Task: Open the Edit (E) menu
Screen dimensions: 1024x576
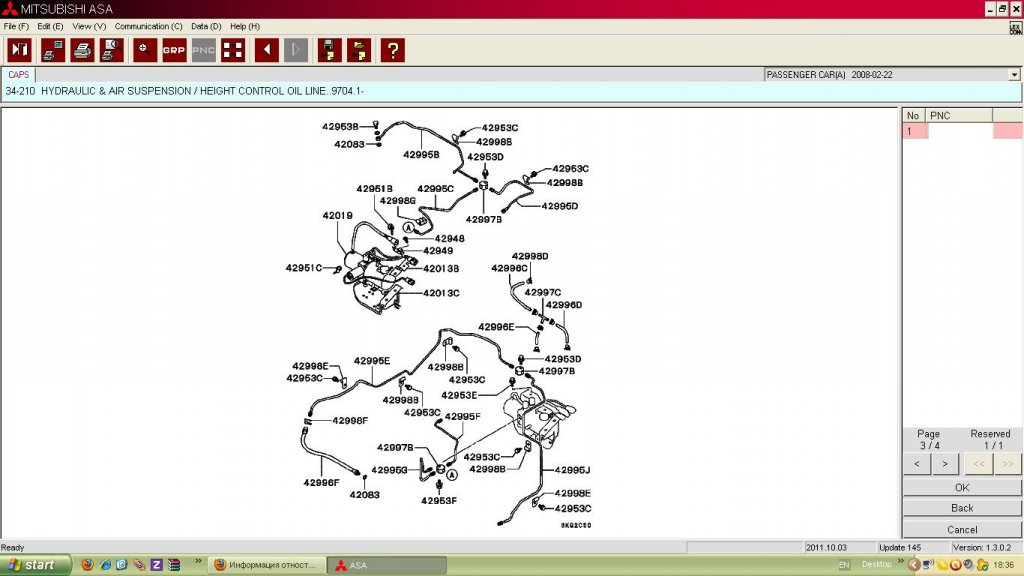Action: (50, 26)
